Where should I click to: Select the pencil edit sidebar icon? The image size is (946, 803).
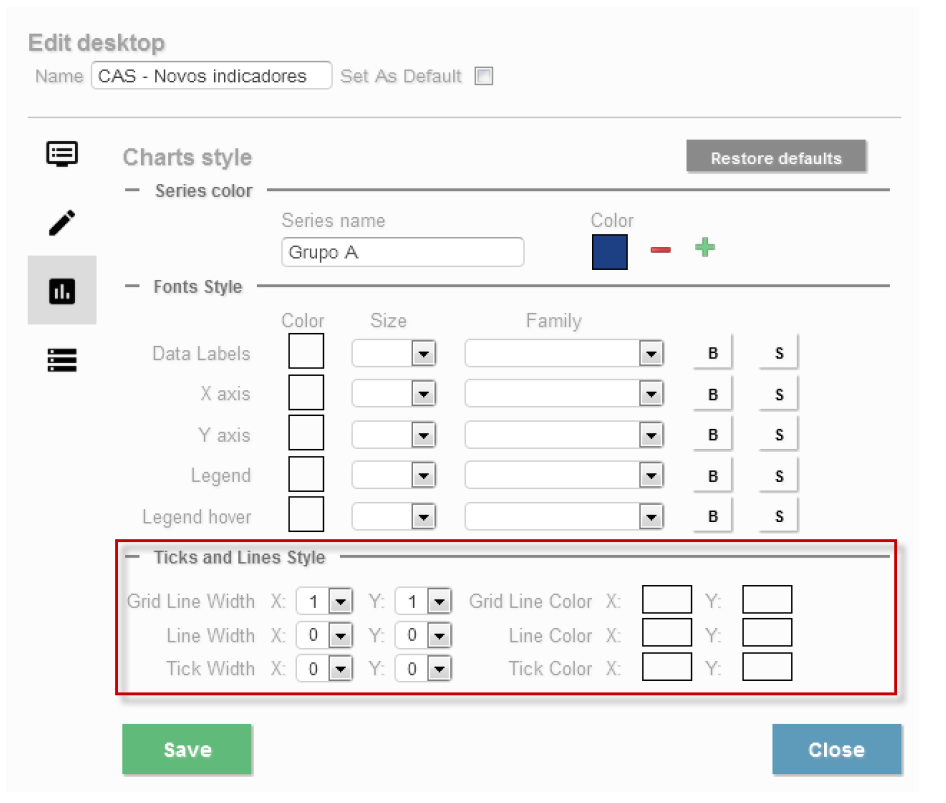point(62,223)
